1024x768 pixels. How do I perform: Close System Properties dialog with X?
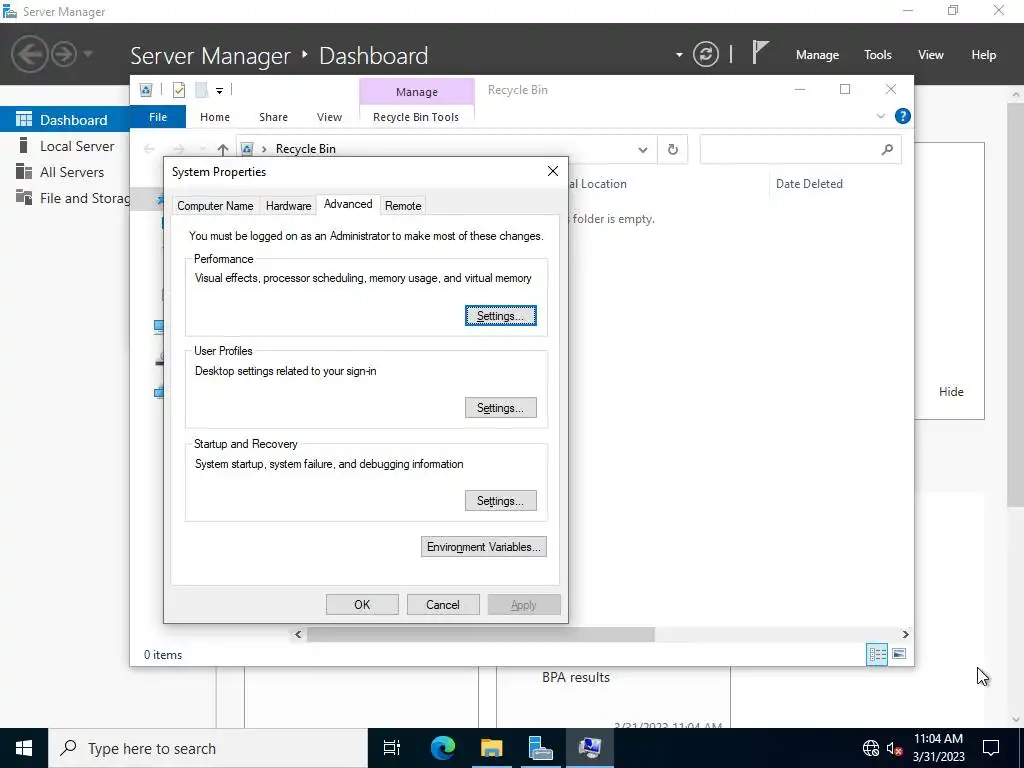click(x=552, y=171)
